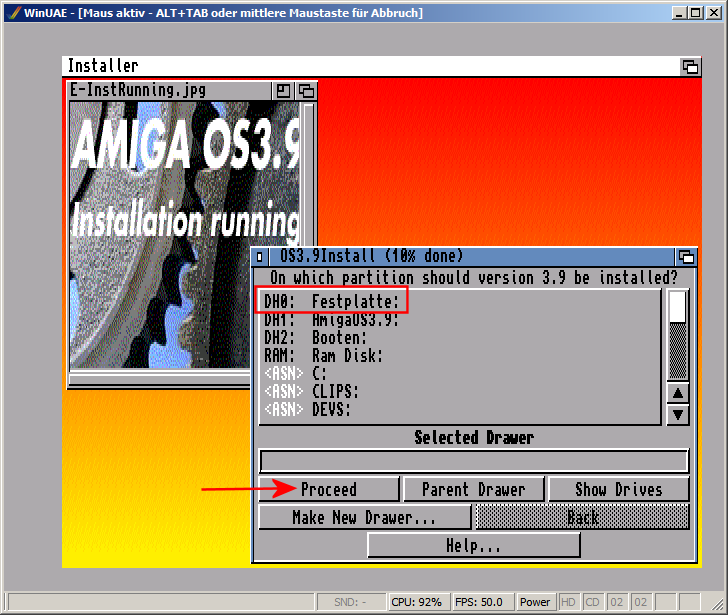The image size is (728, 615).
Task: Click E-InstRunning.jpg window zoom gadget
Action: [x=283, y=91]
